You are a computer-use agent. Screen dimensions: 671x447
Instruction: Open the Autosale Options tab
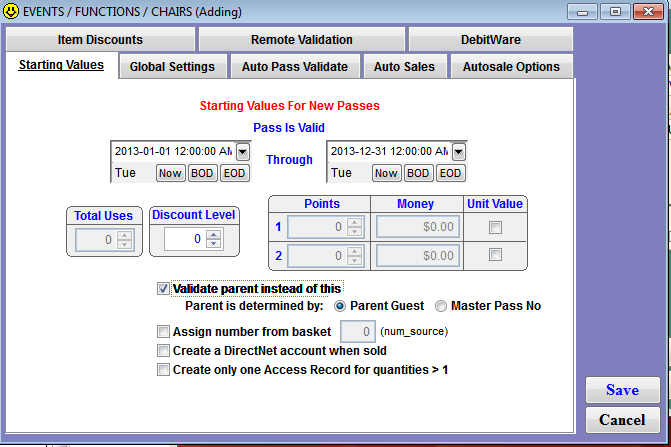pyautogui.click(x=511, y=67)
